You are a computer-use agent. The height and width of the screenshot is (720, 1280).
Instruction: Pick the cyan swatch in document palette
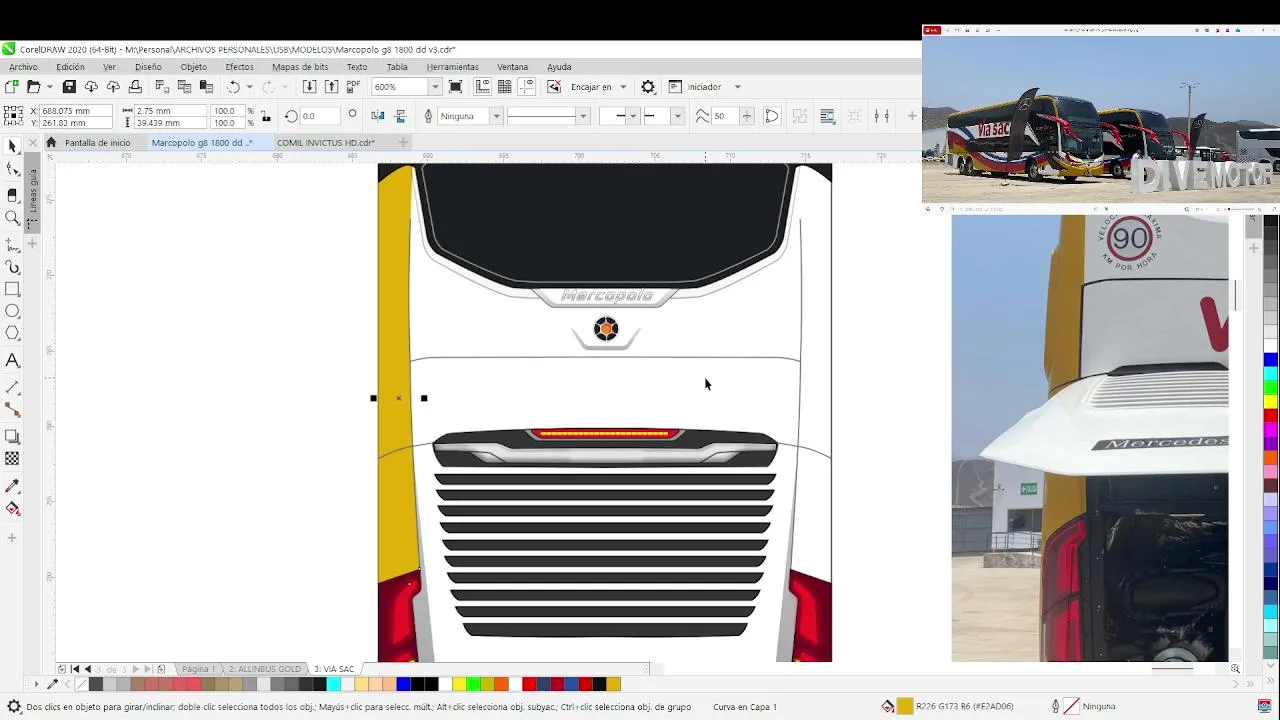(334, 684)
